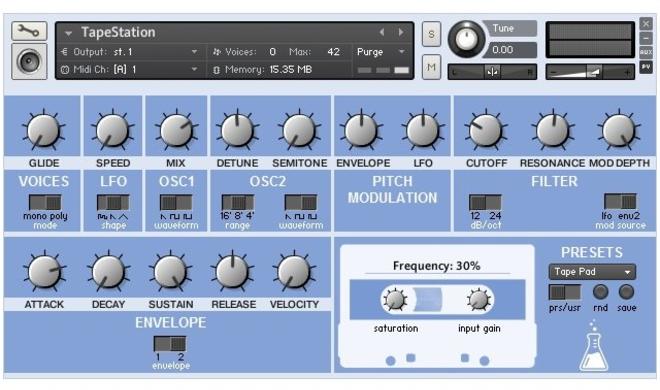Click the Tune knob in header

[466, 40]
